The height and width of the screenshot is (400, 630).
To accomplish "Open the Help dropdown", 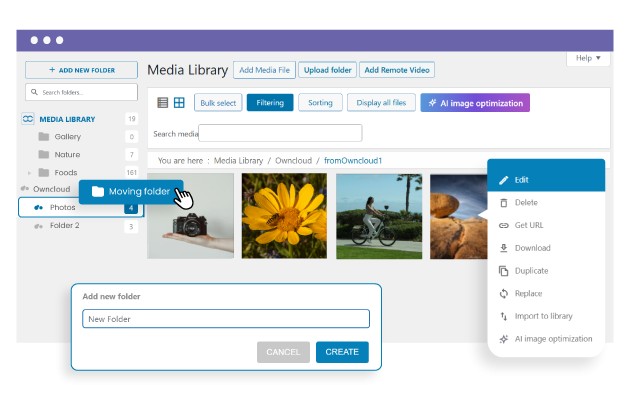I will pos(588,59).
